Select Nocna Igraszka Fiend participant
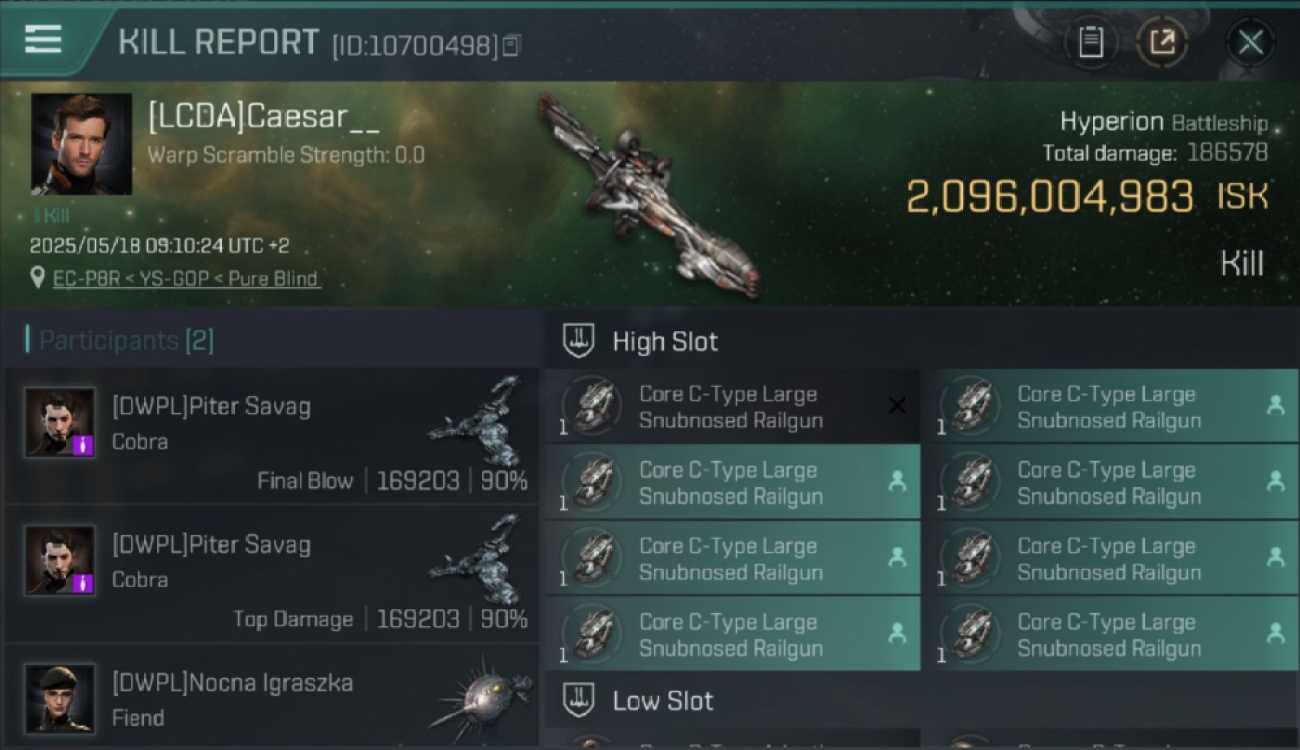 tap(271, 697)
